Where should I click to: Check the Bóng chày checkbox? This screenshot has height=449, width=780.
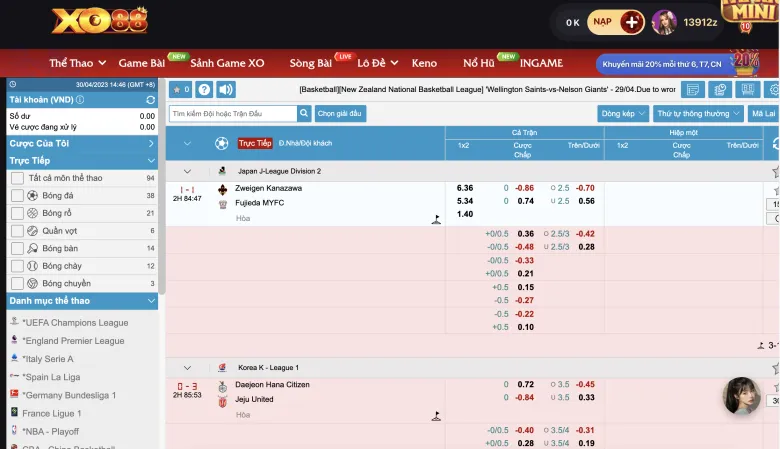17,266
